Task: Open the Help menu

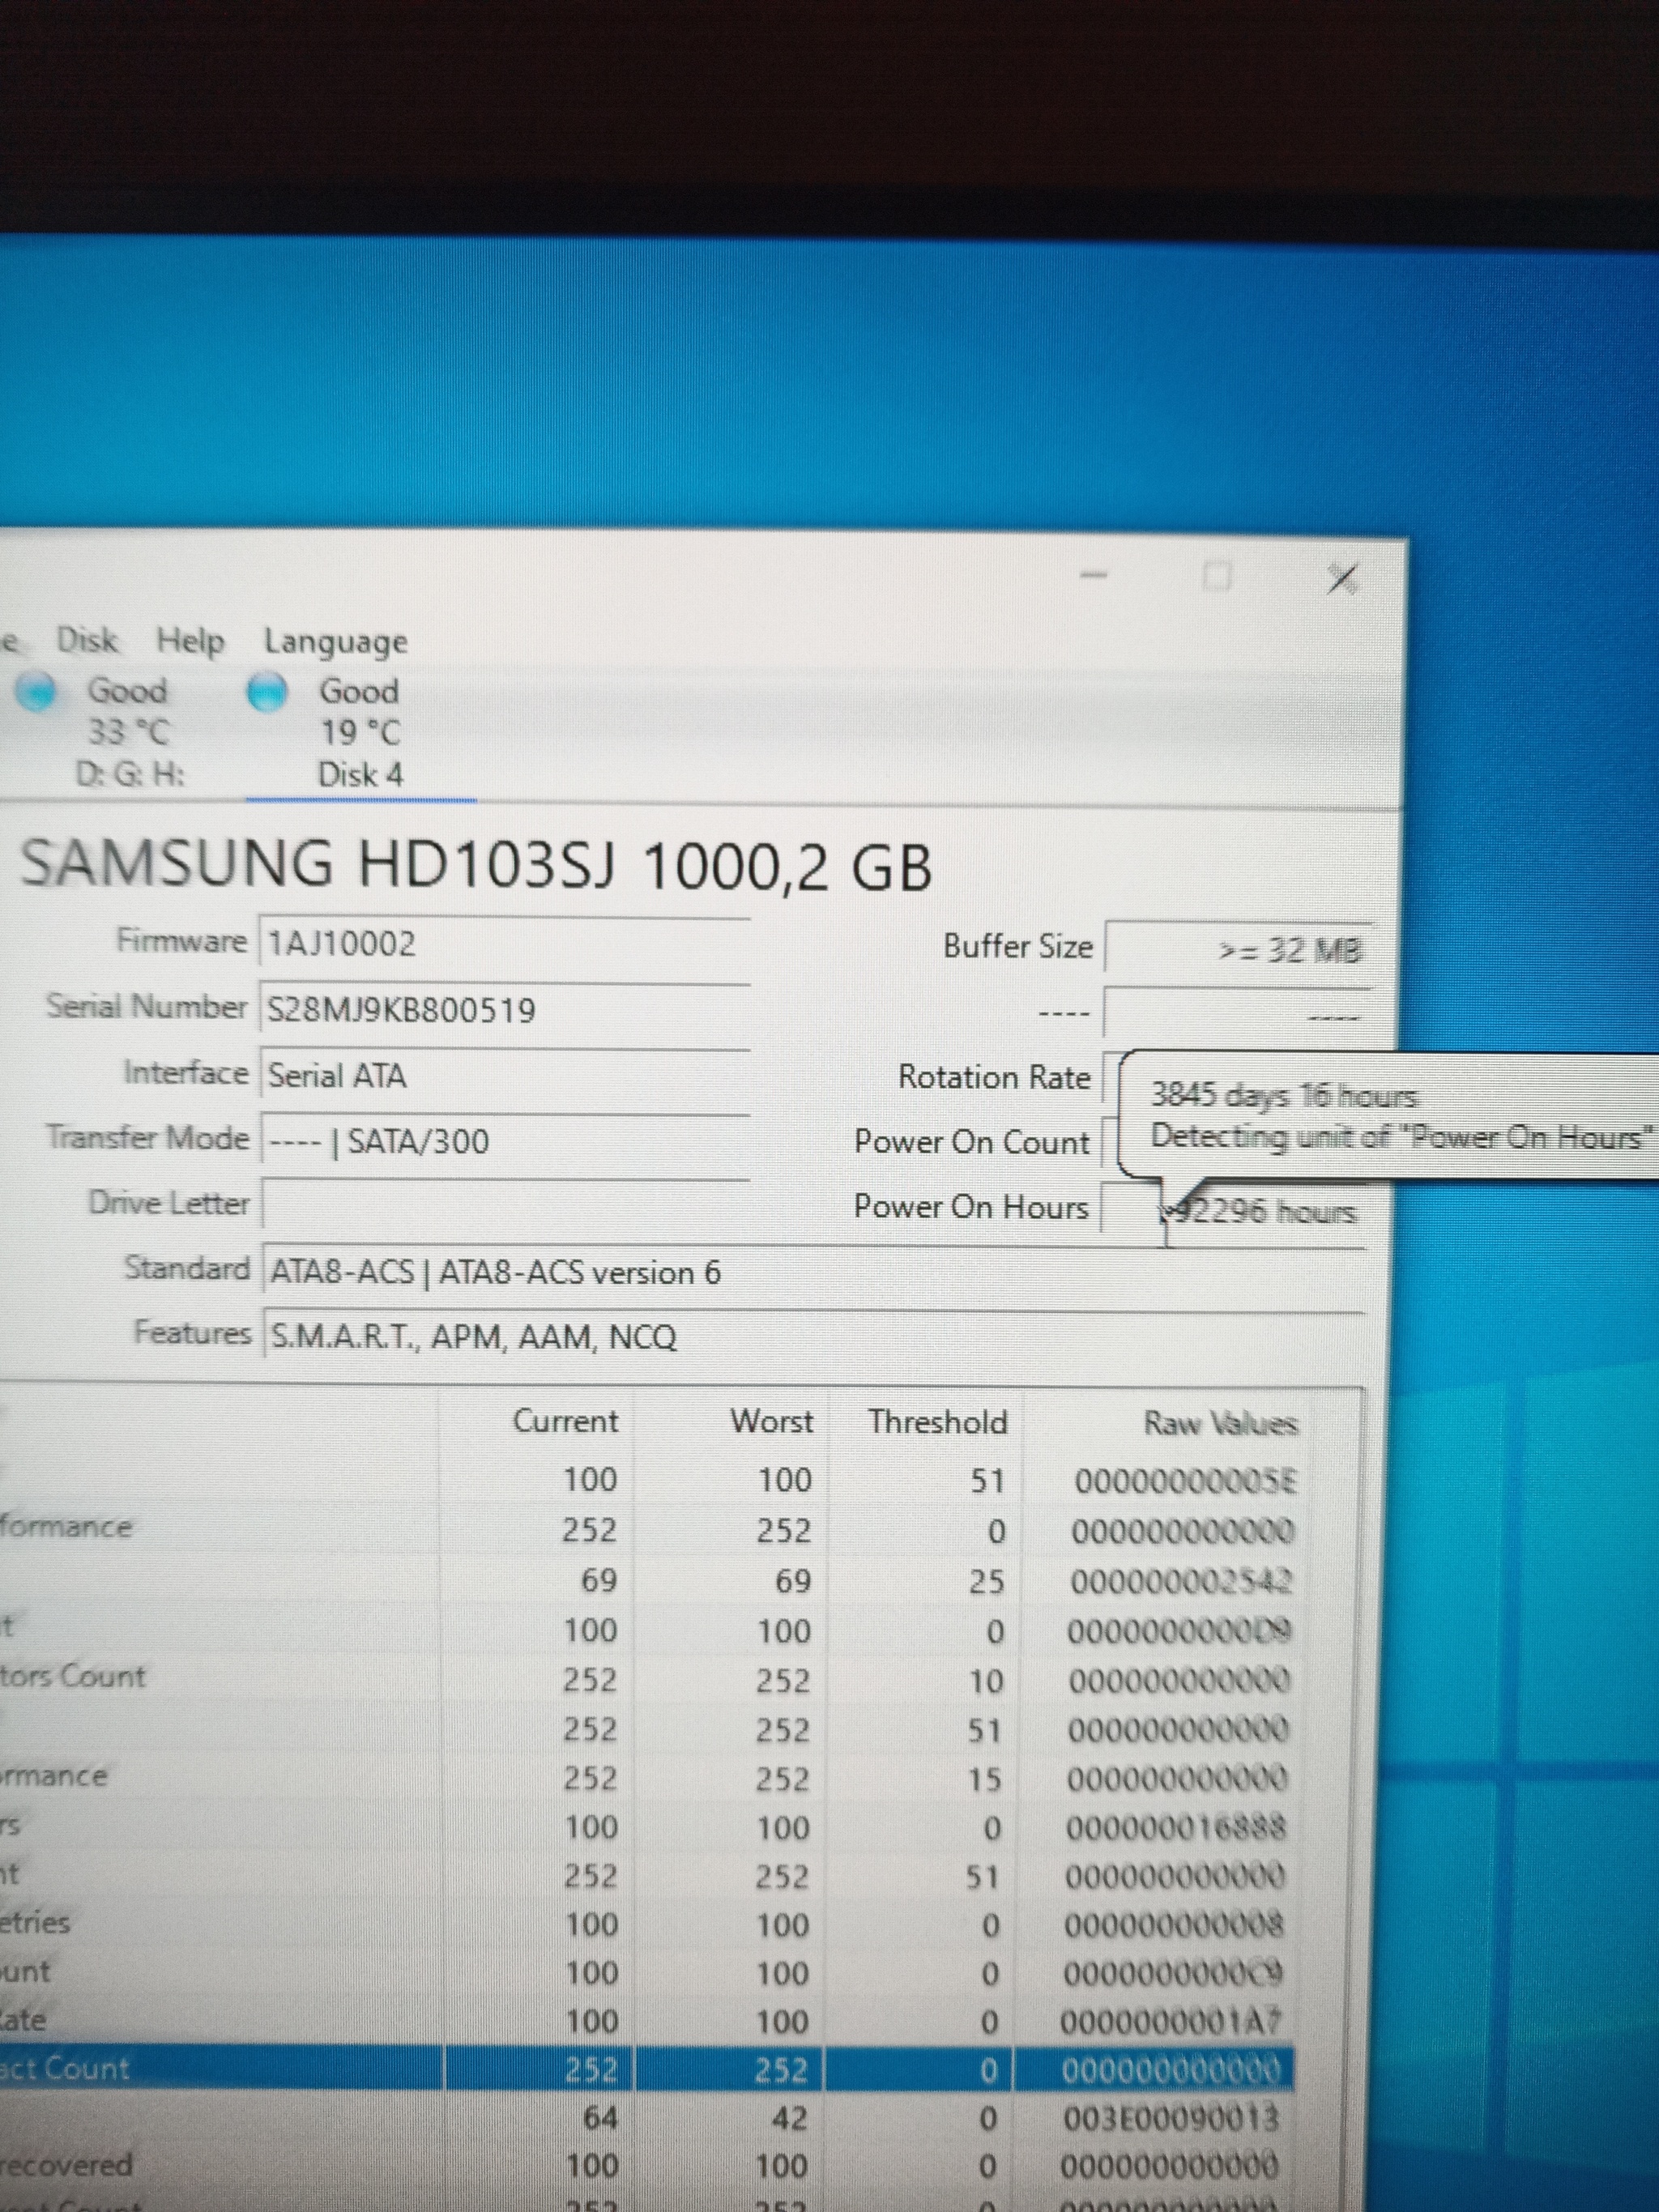Action: pyautogui.click(x=190, y=641)
